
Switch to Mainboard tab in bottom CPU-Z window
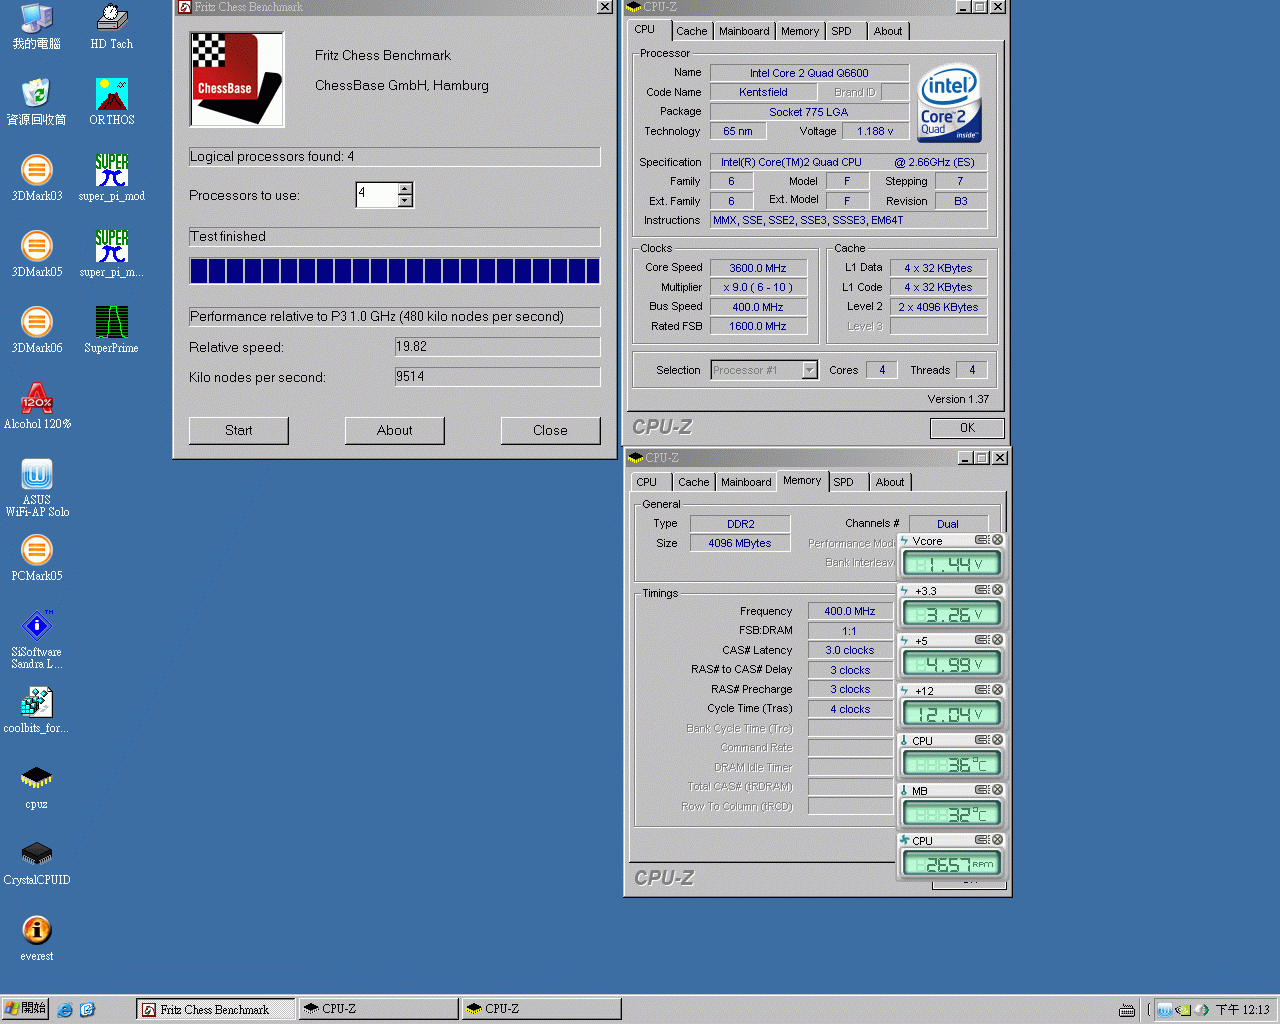tap(747, 482)
